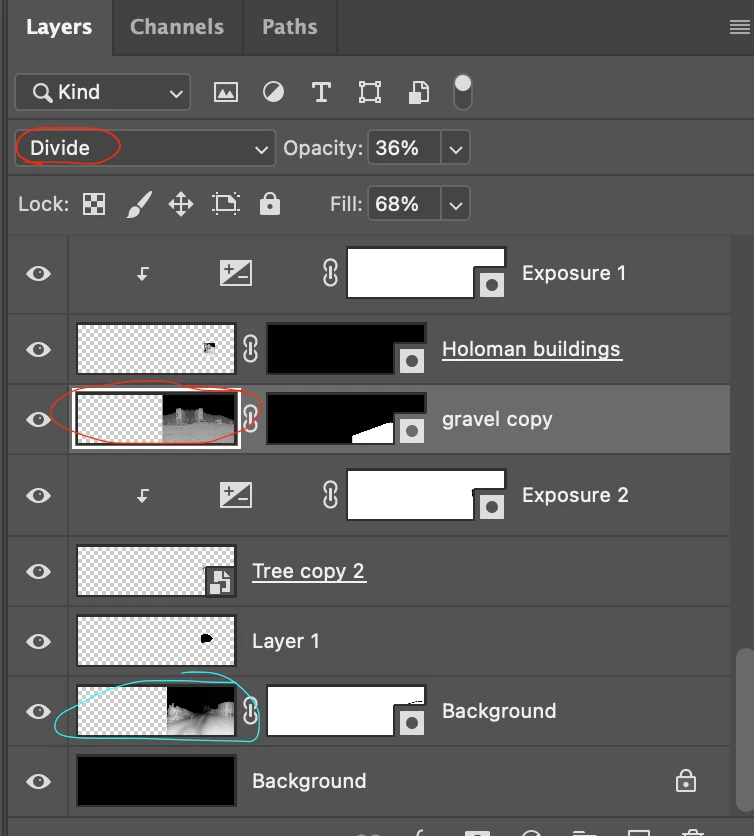Open the Opacity slider dropdown arrow
The width and height of the screenshot is (754, 836).
[455, 148]
